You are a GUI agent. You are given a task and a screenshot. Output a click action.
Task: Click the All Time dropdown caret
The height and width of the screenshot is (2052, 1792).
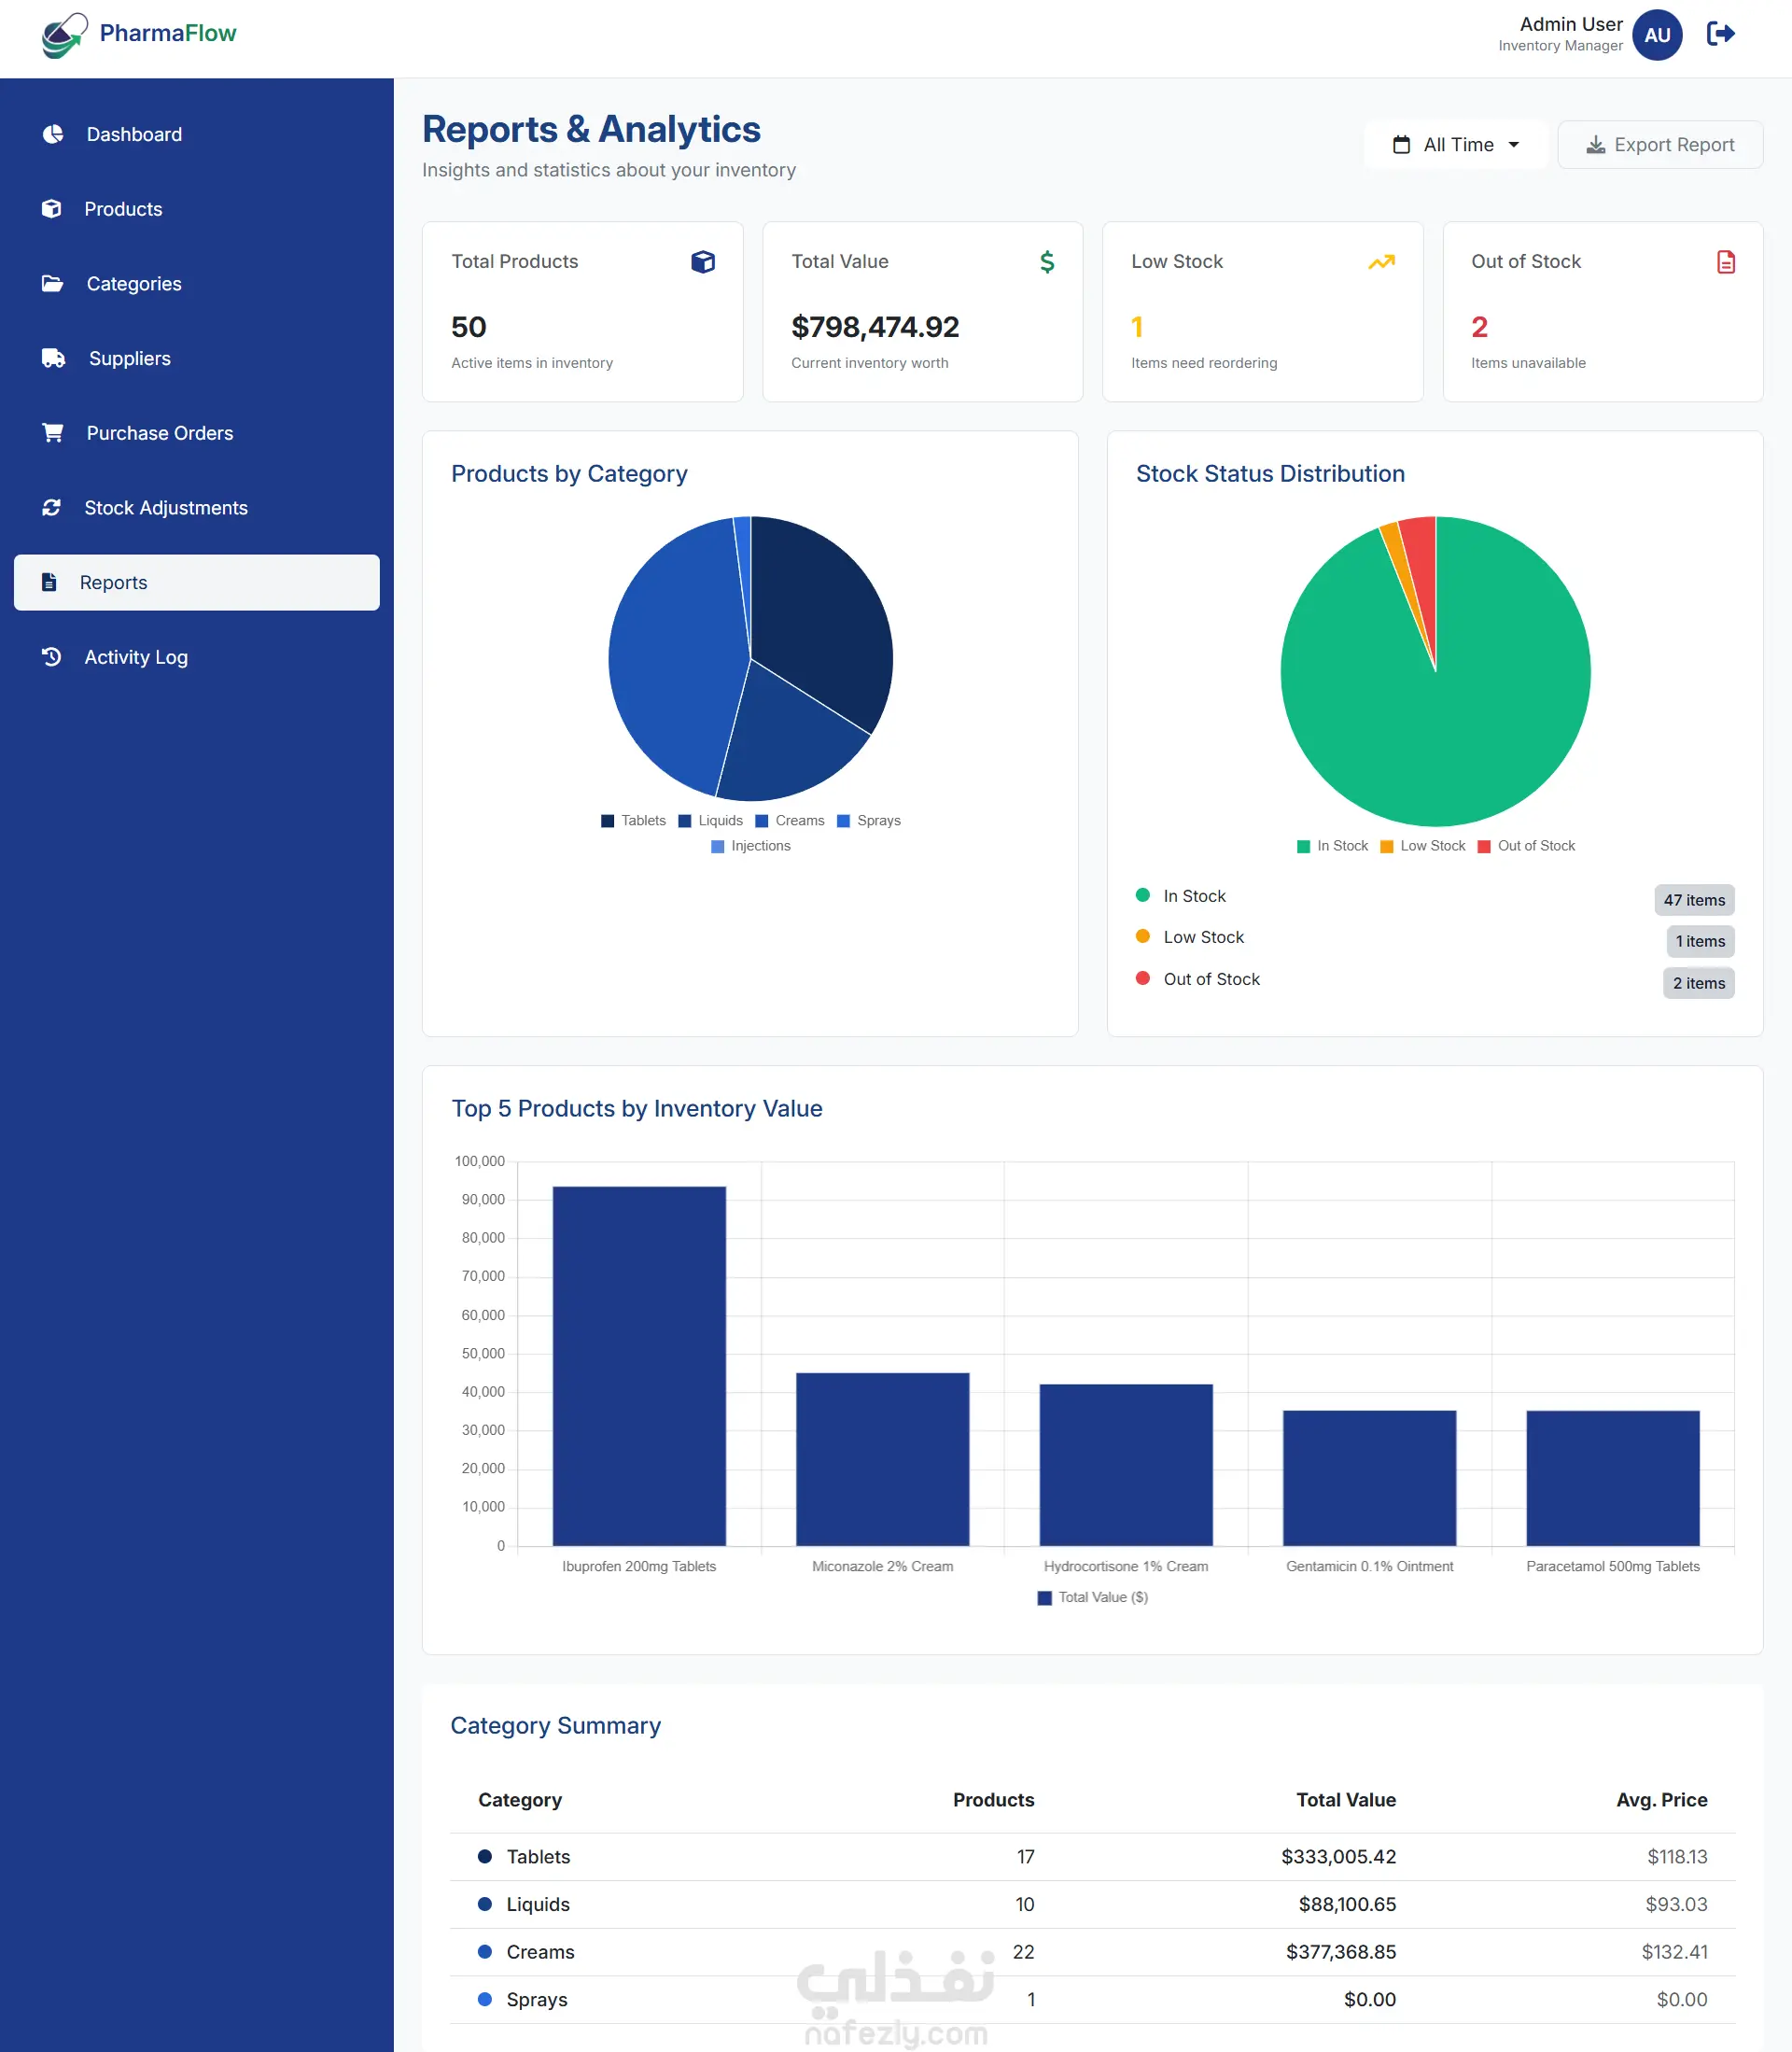point(1514,145)
